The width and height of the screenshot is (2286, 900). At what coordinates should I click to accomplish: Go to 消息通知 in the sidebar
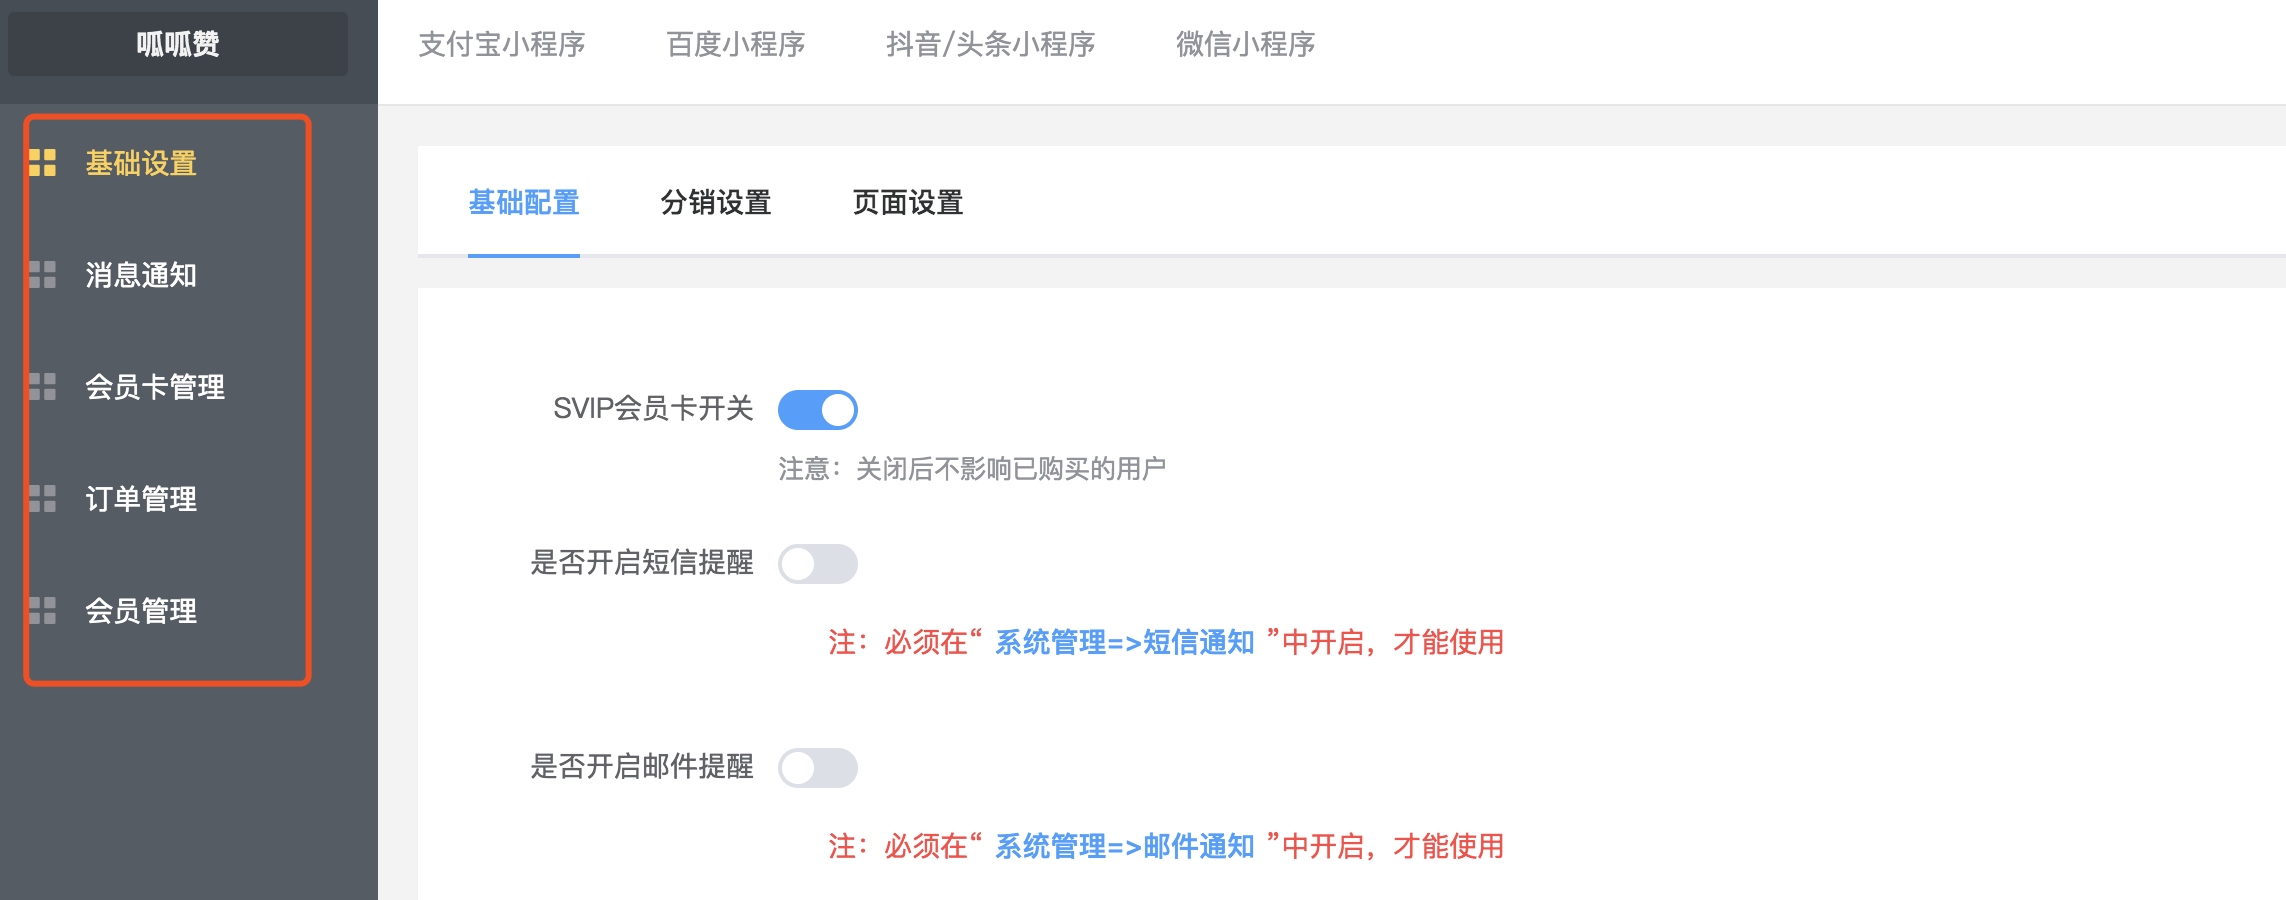pos(141,274)
